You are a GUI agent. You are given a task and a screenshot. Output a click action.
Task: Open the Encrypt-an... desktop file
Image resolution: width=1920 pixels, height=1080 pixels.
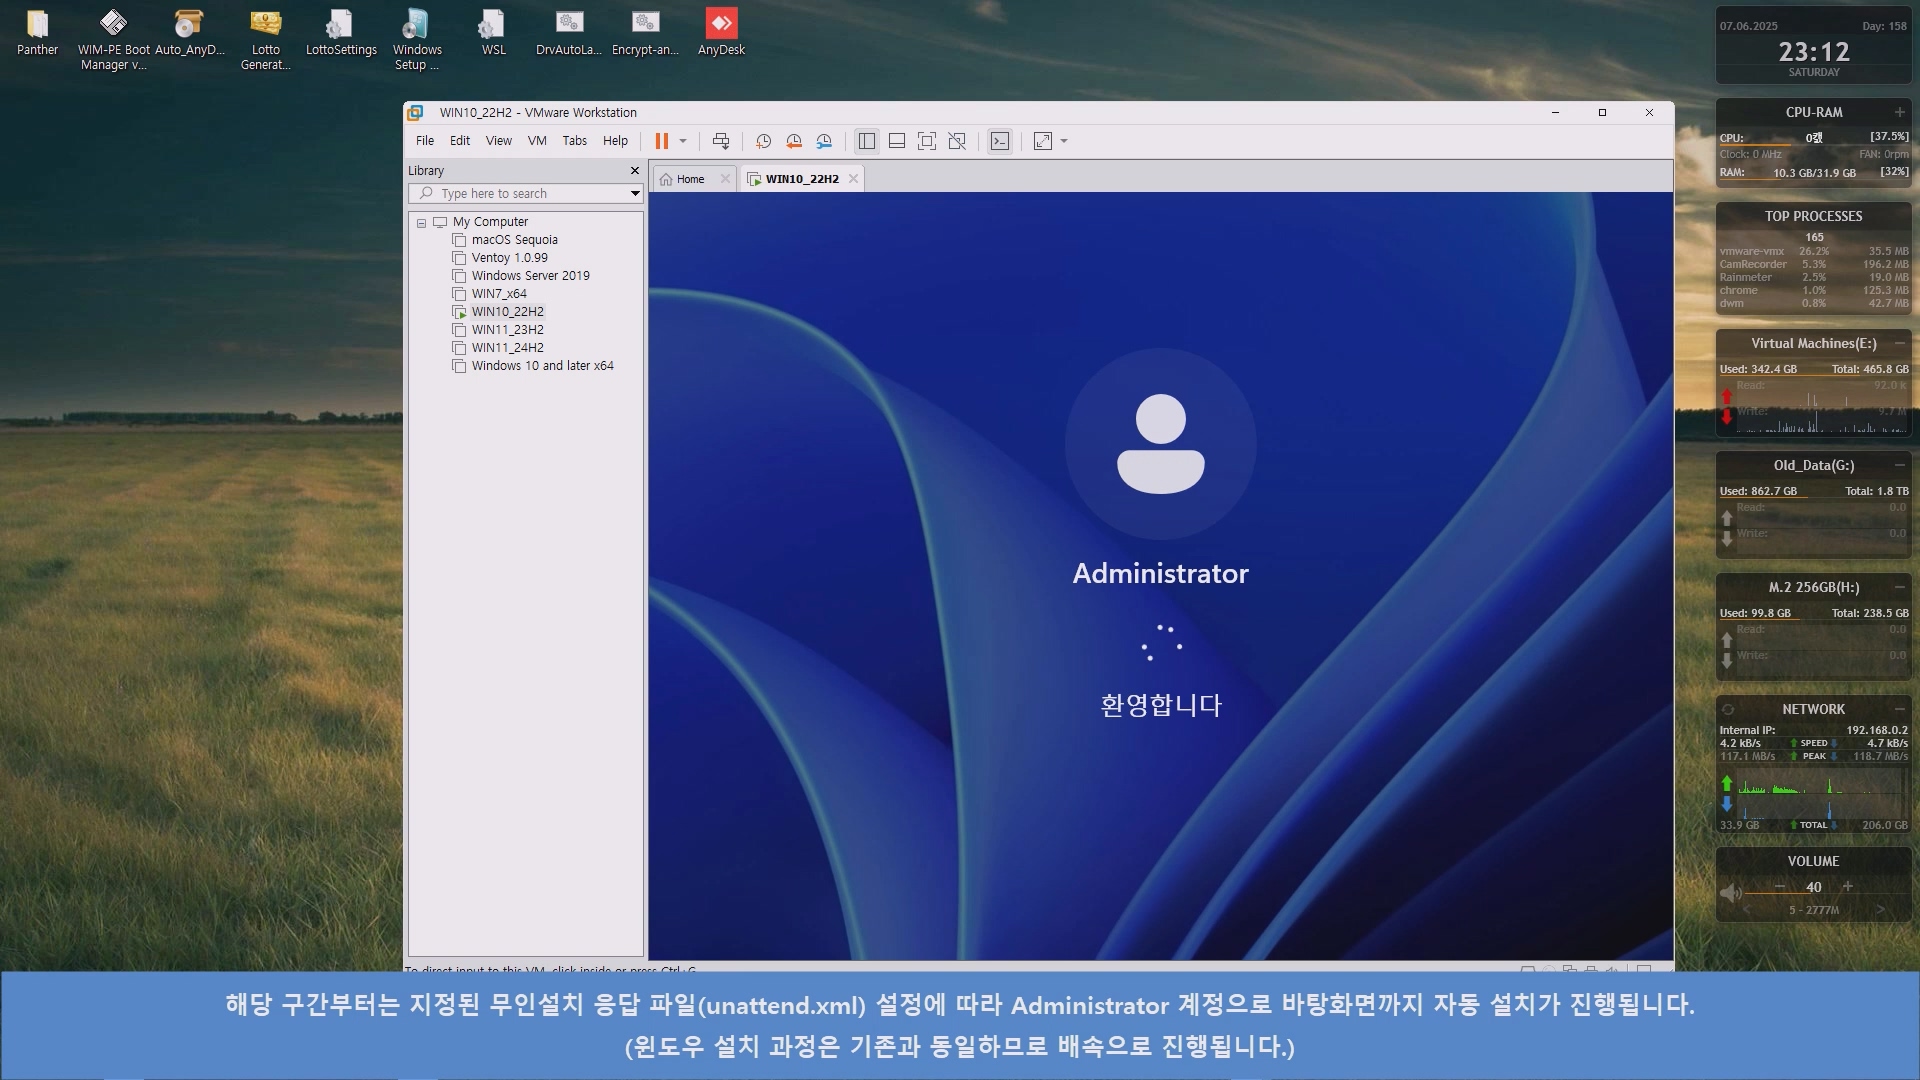(x=645, y=33)
